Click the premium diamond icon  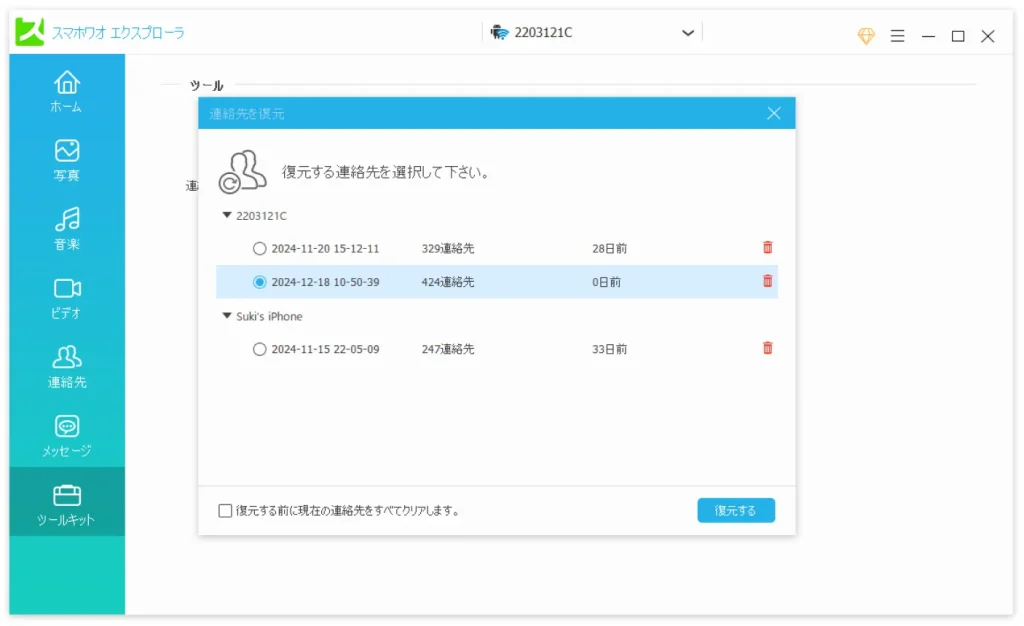(866, 36)
